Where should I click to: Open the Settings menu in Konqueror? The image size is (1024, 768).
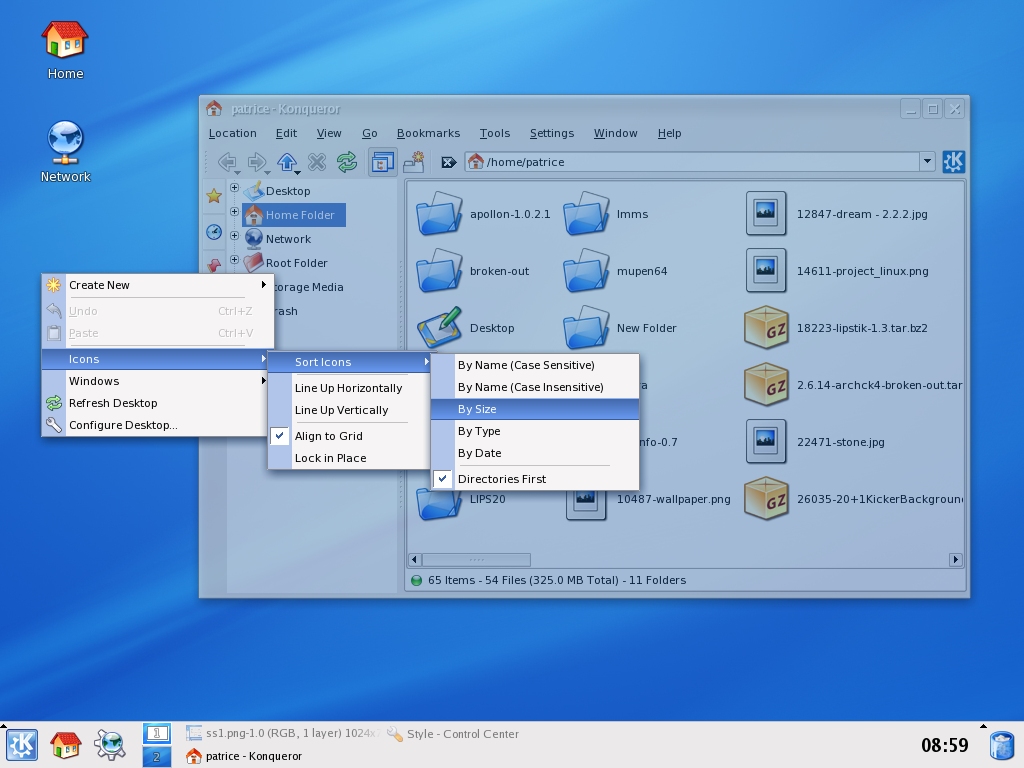[x=552, y=133]
